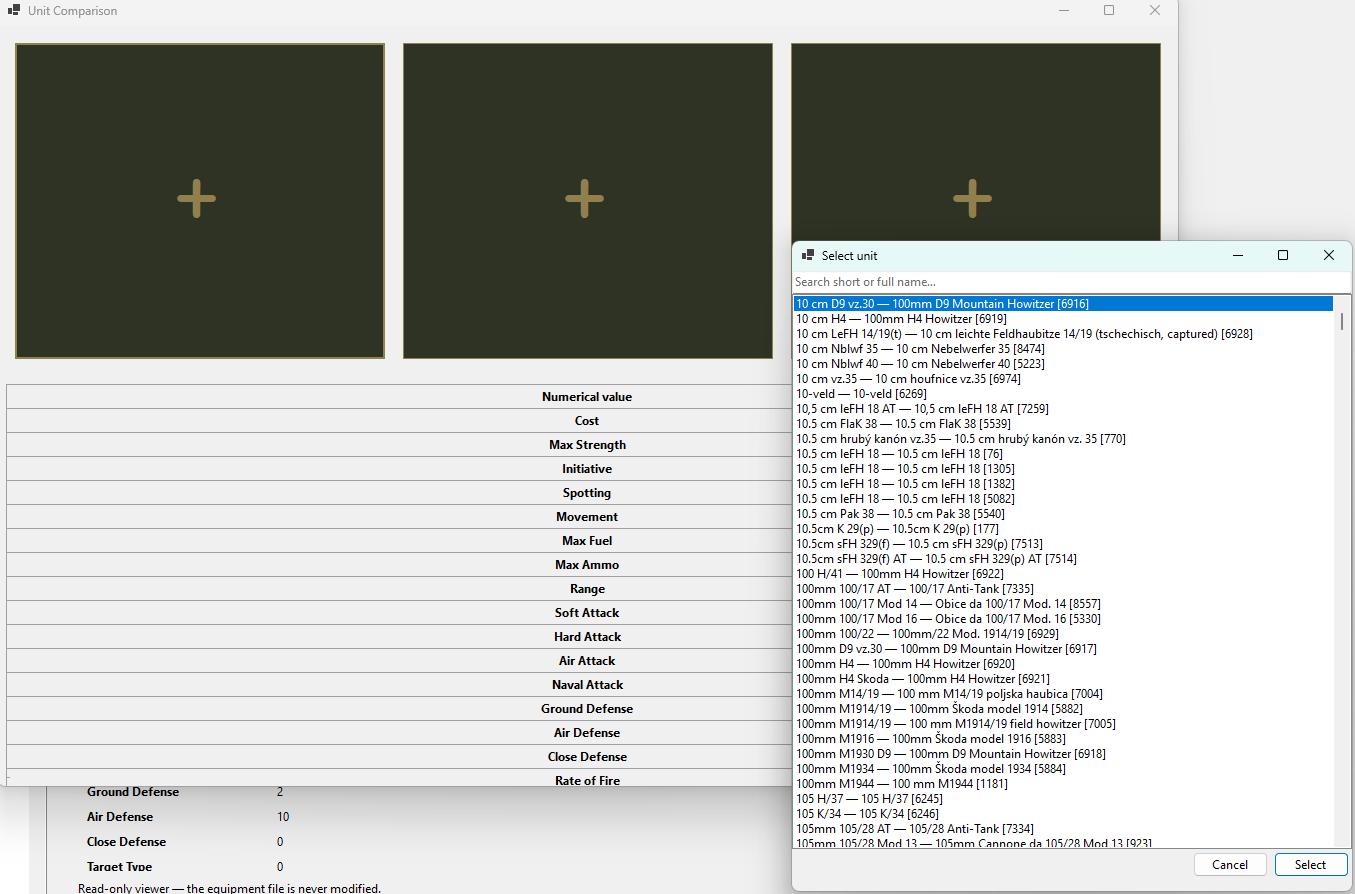Dismiss the dialog with Cancel
The width and height of the screenshot is (1355, 894).
tap(1230, 865)
